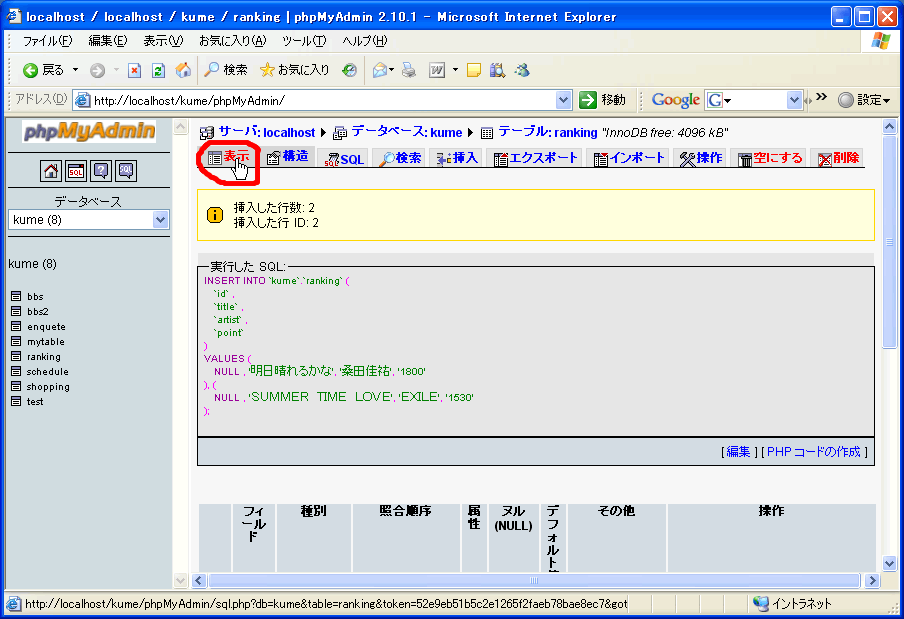Open the SQL documentation icon in sidebar
Image resolution: width=904 pixels, height=619 pixels.
126,171
